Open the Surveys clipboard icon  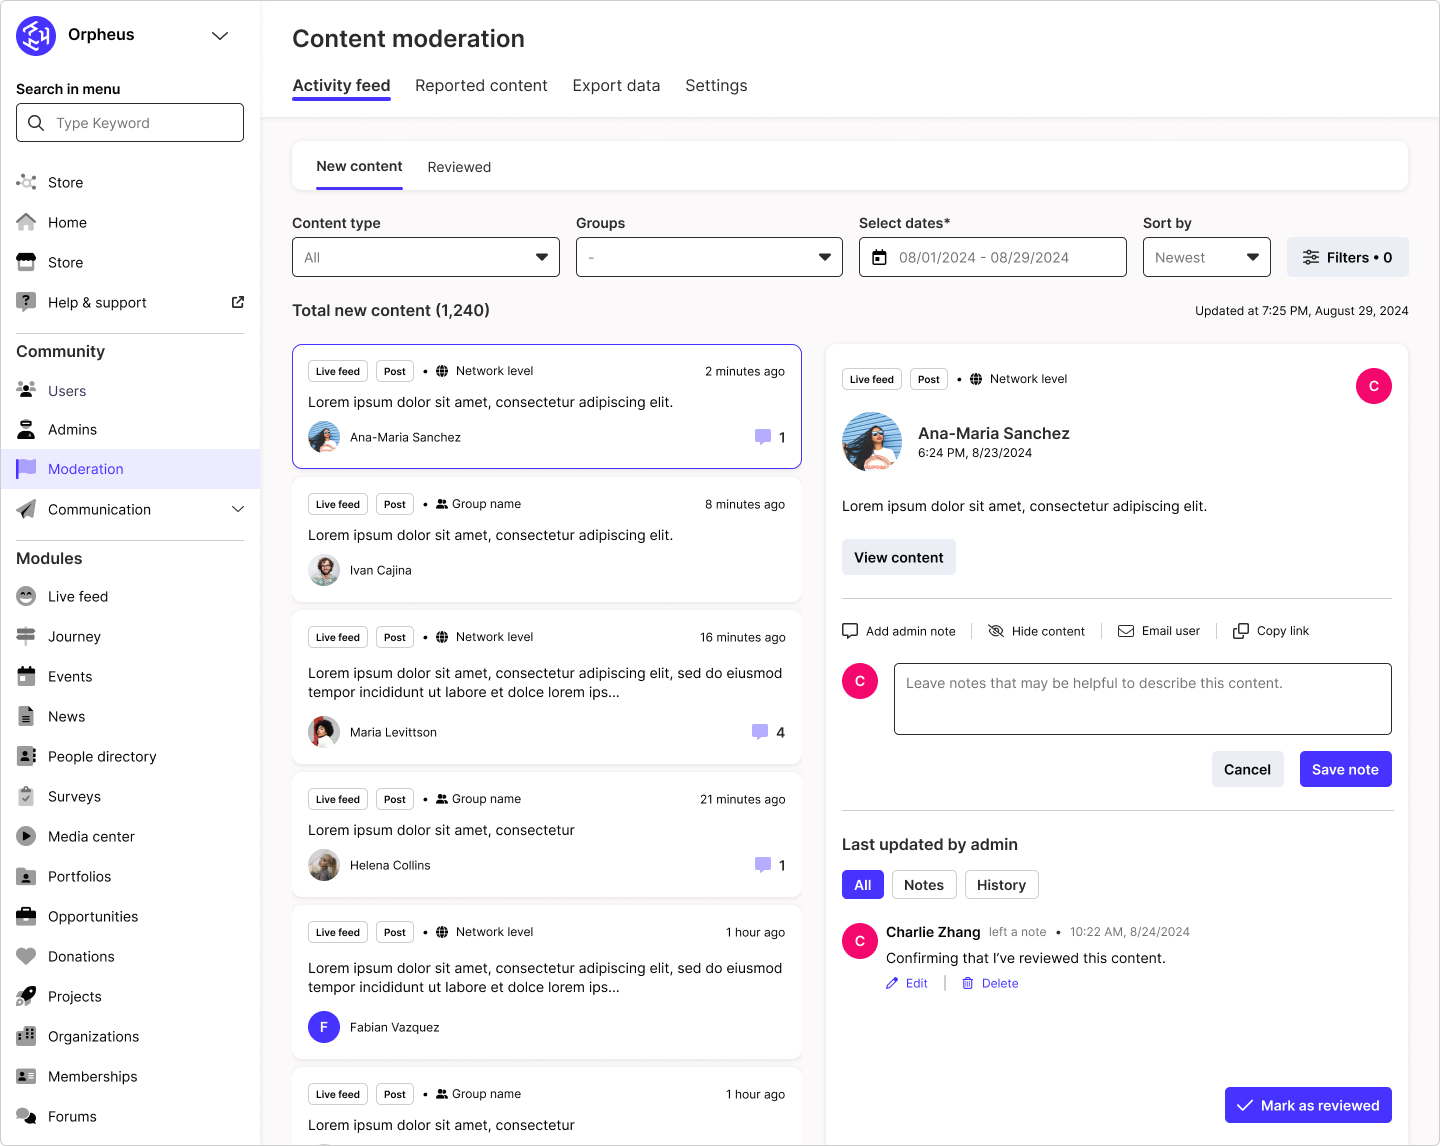pyautogui.click(x=26, y=796)
